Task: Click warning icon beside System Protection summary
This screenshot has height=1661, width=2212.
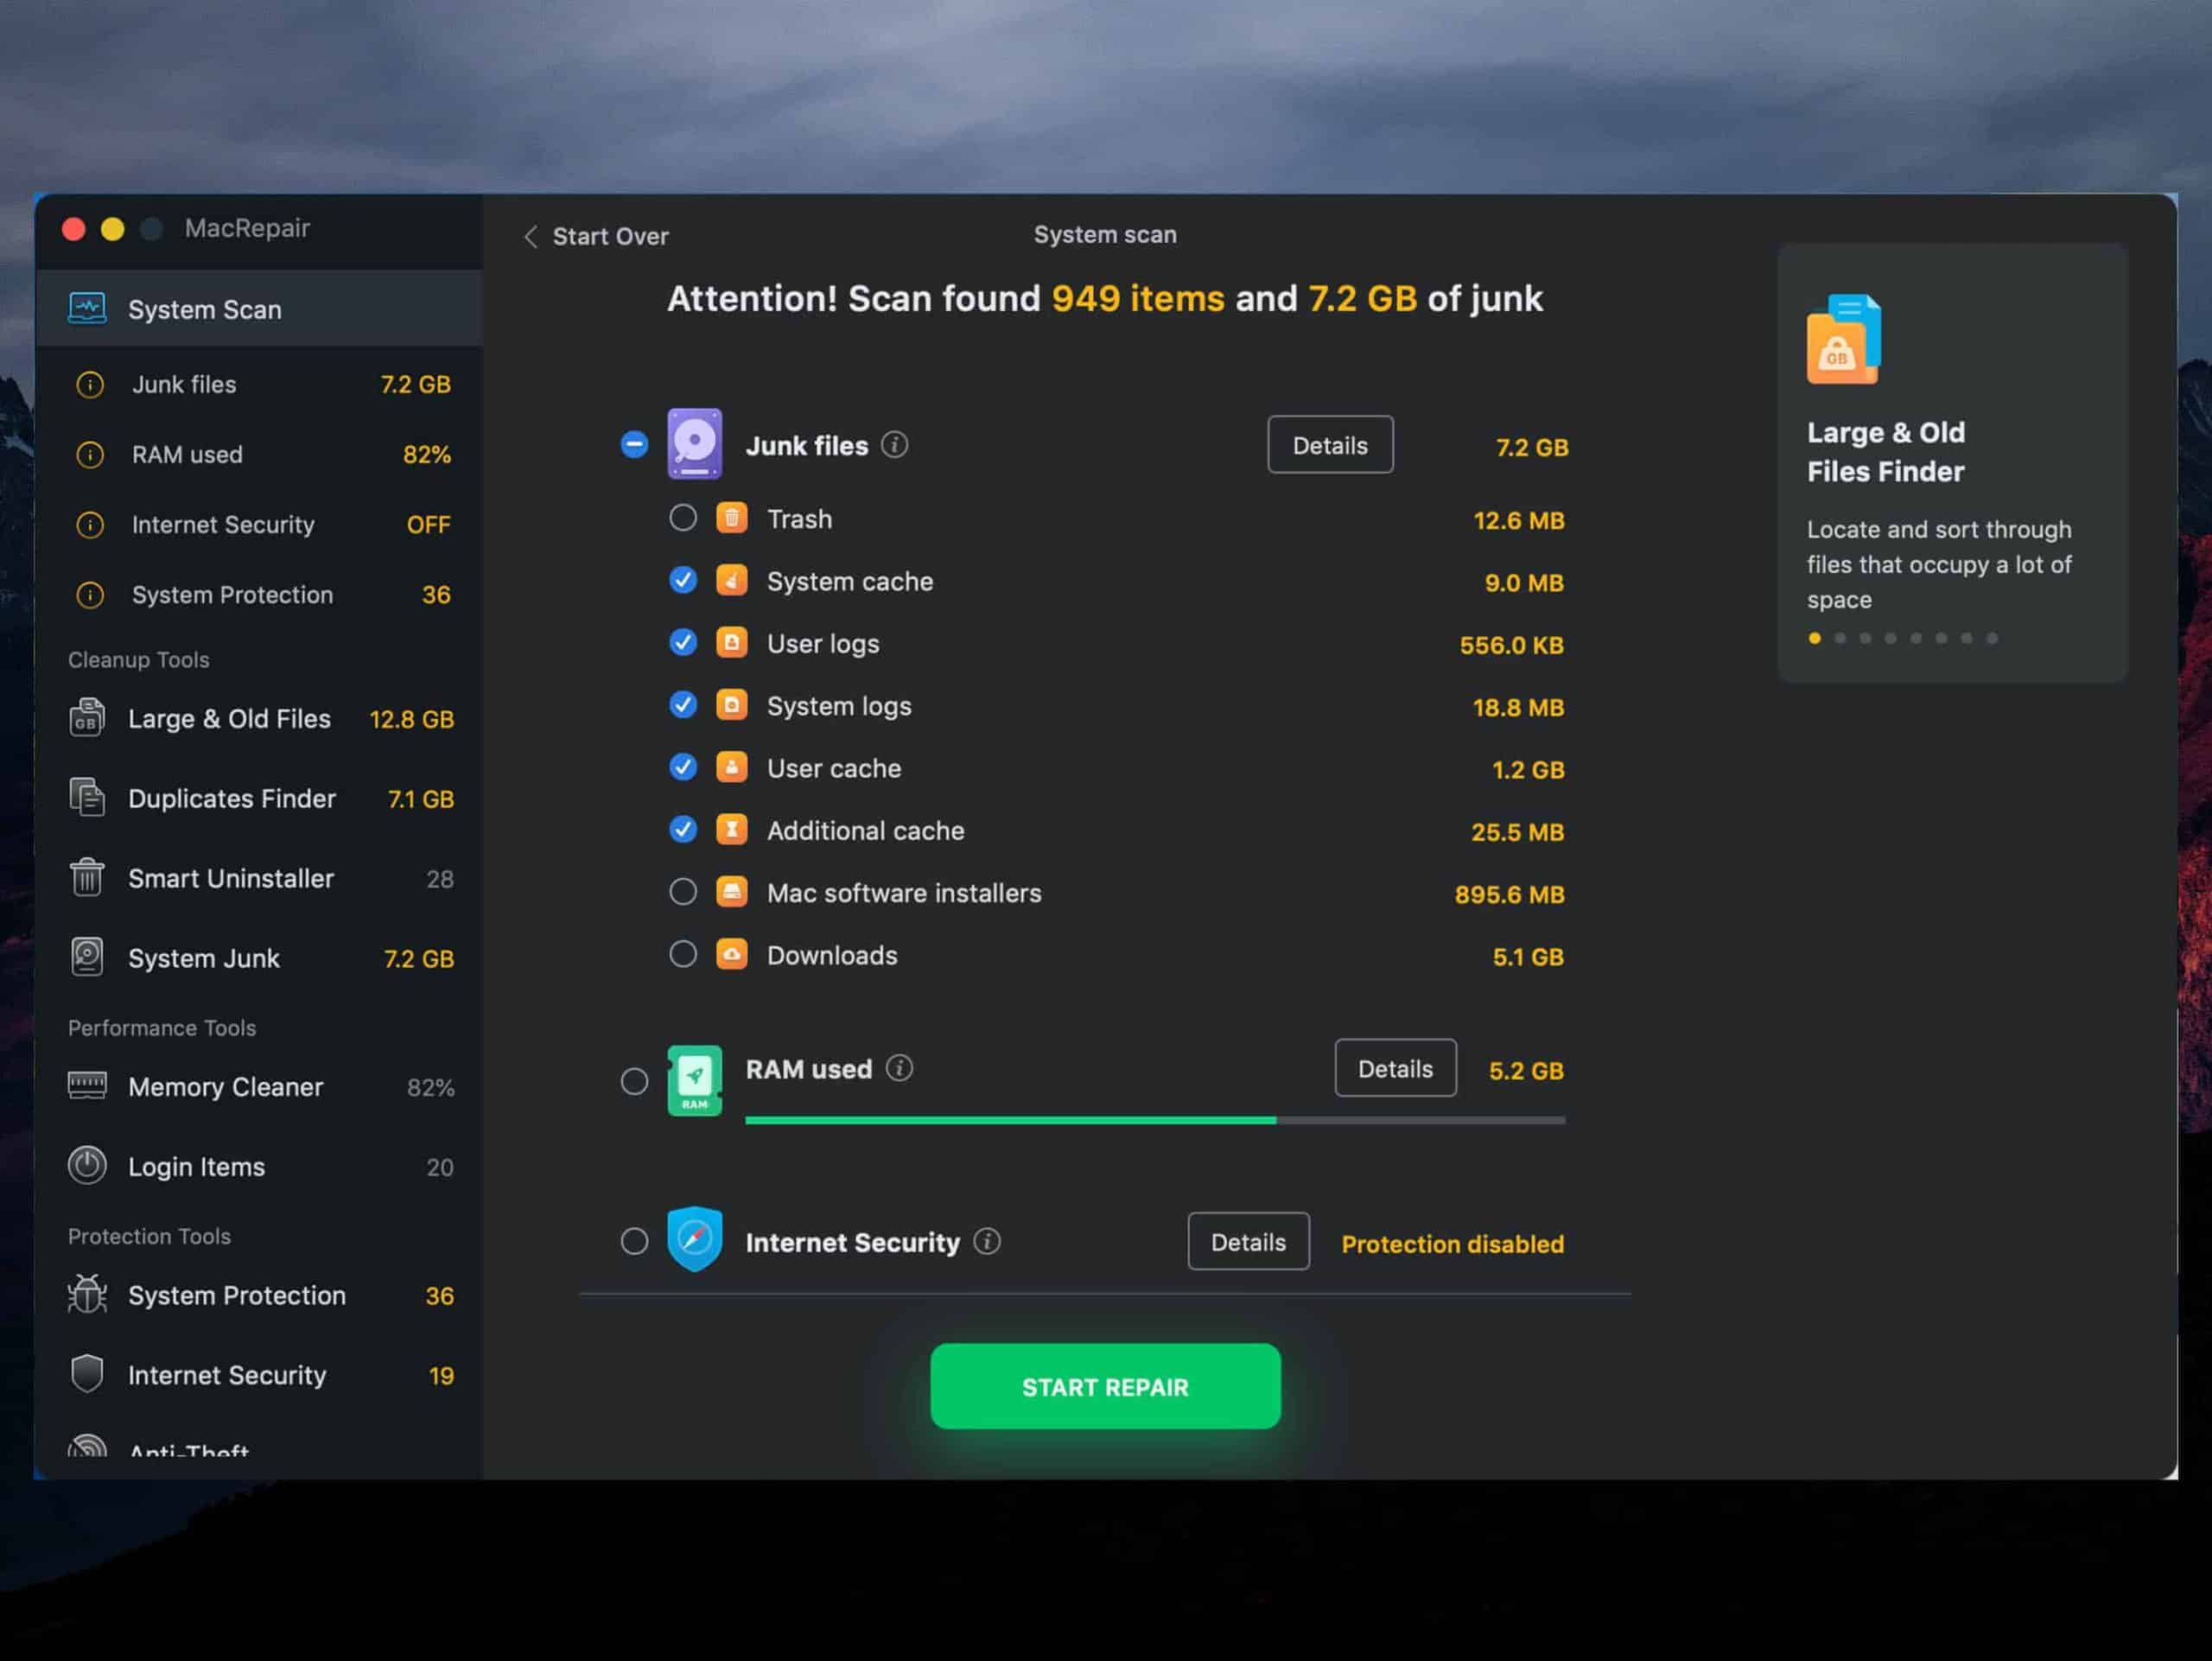Action: pyautogui.click(x=90, y=595)
